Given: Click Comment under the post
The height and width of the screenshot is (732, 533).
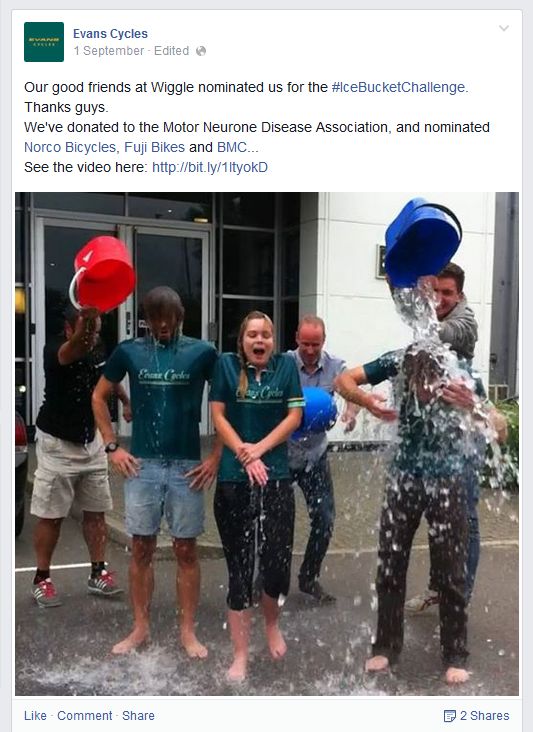Looking at the screenshot, I should point(84,716).
